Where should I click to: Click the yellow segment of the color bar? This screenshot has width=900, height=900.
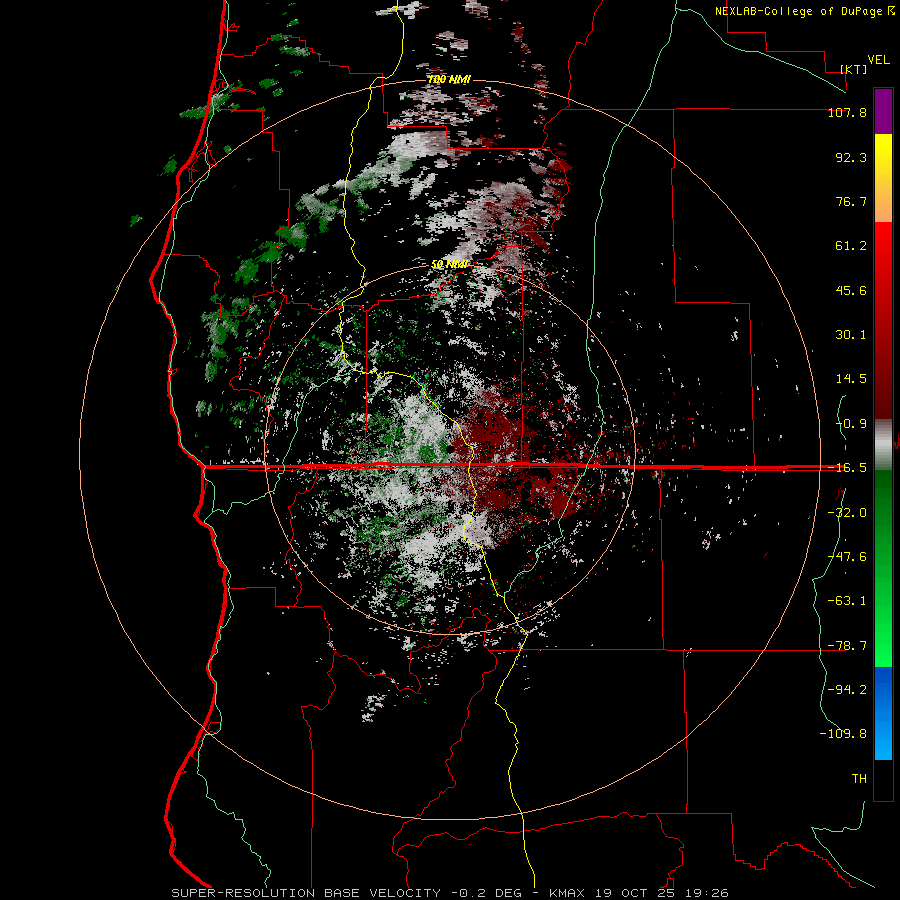pyautogui.click(x=883, y=156)
